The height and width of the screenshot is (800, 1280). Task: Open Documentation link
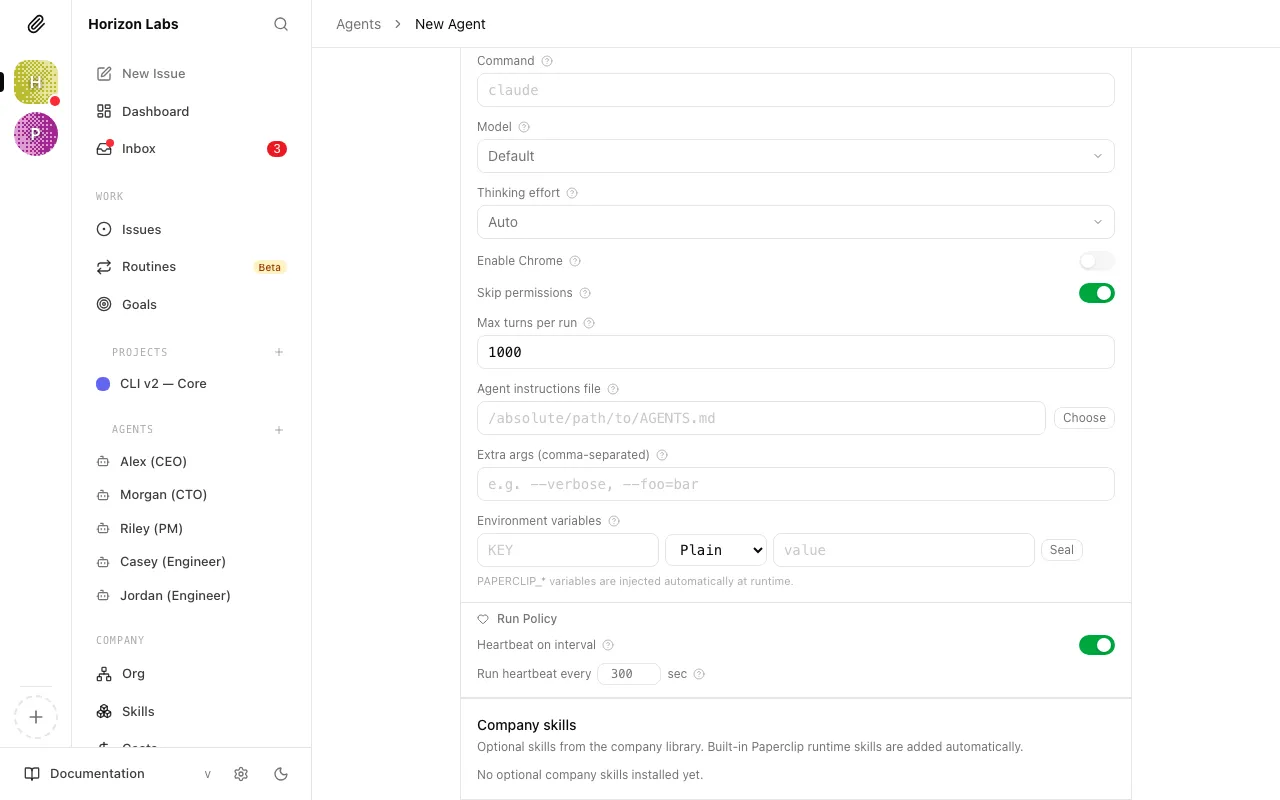pos(97,774)
